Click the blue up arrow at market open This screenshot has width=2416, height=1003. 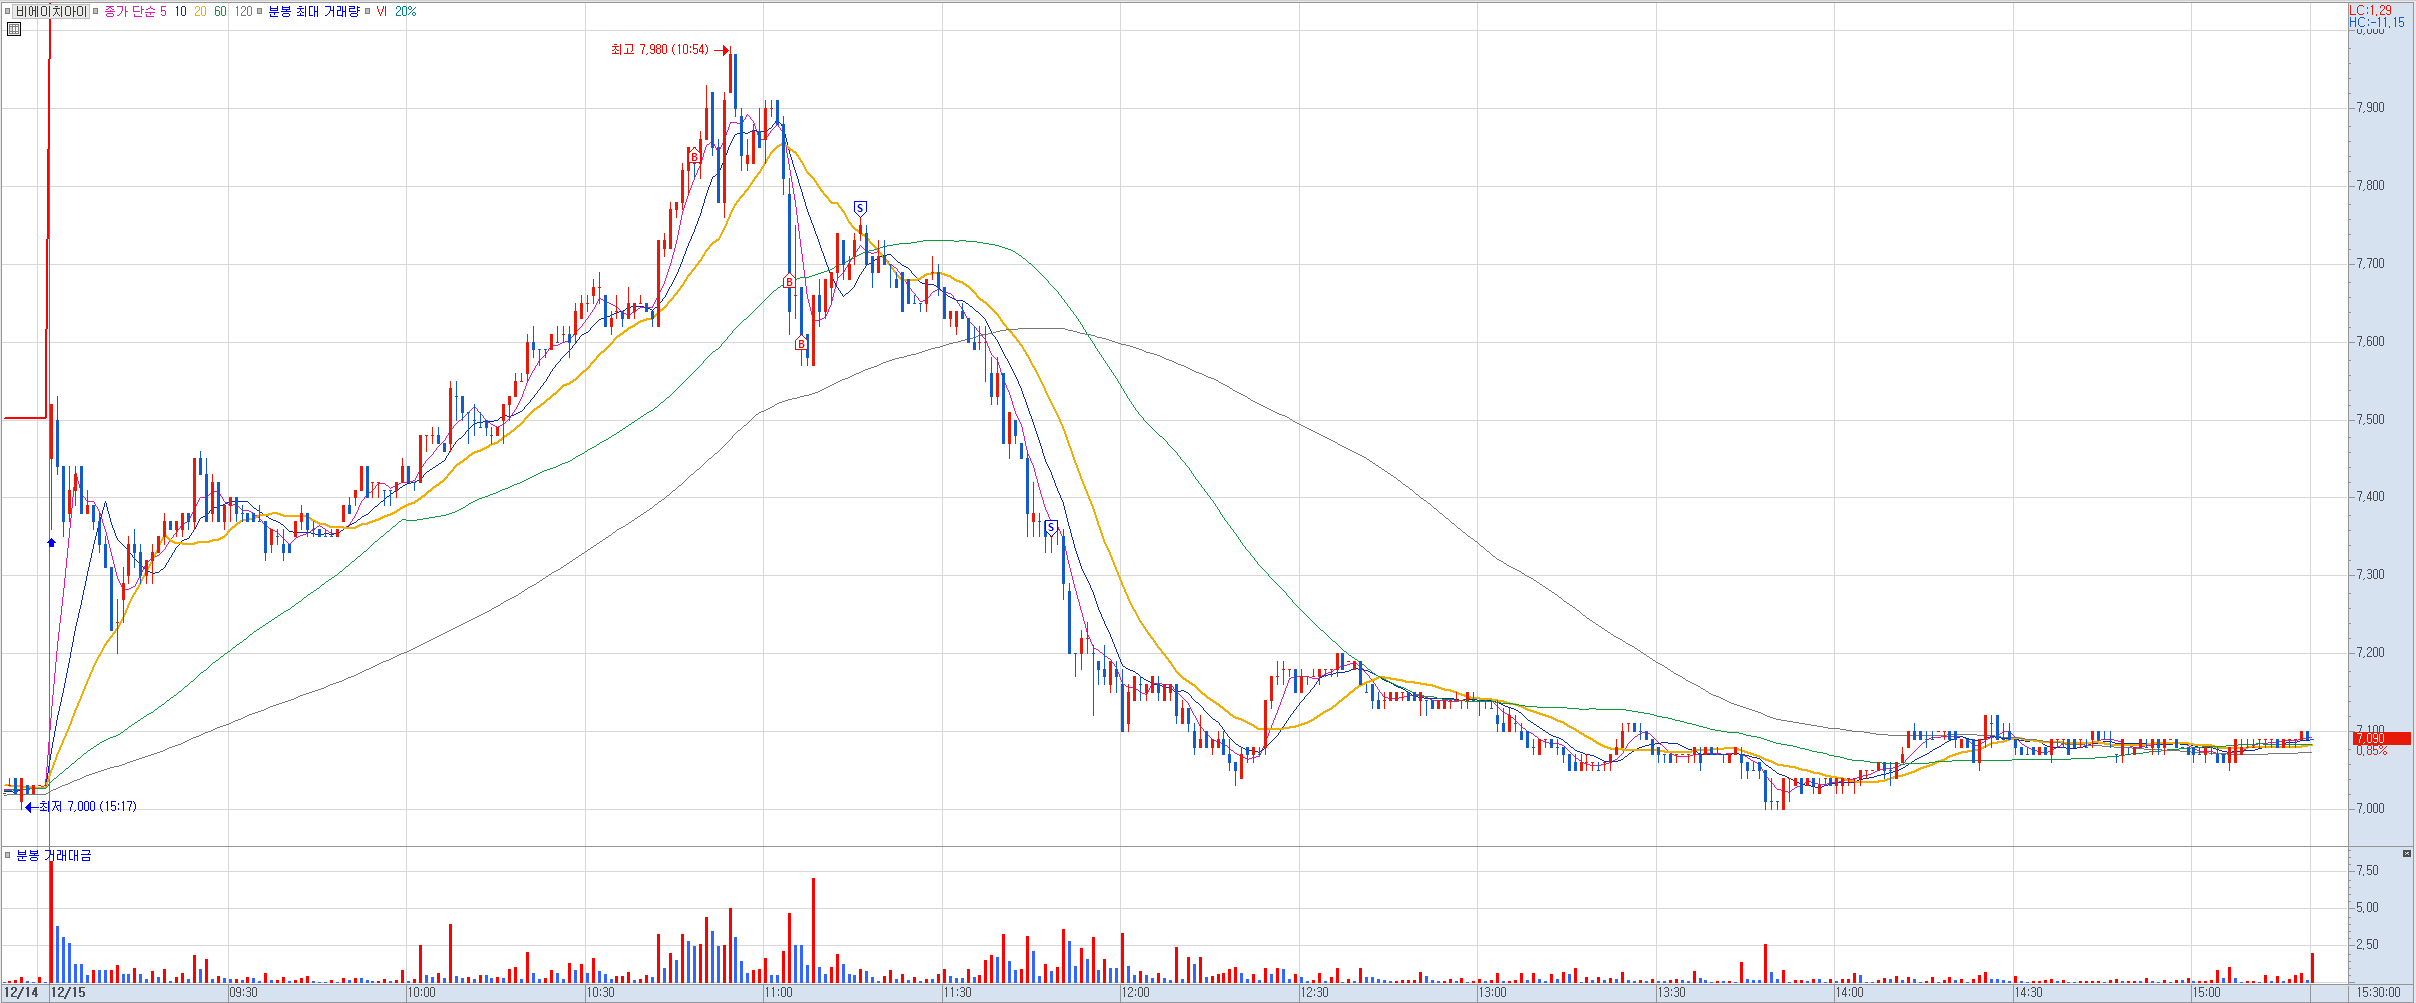coord(52,542)
